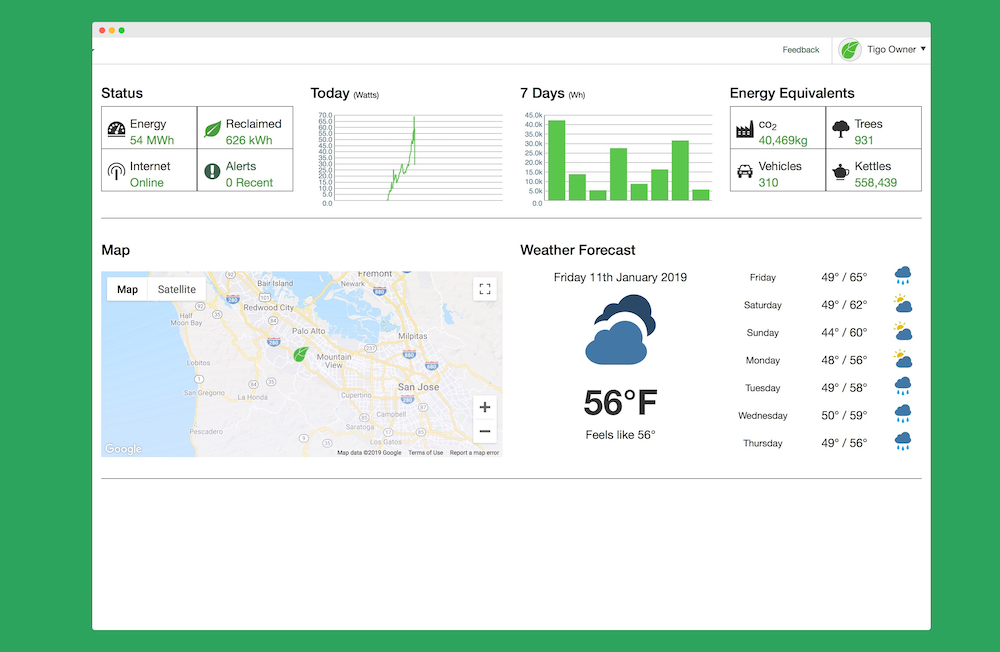Open the Terms of Use link
This screenshot has height=652, width=1000.
(x=425, y=453)
